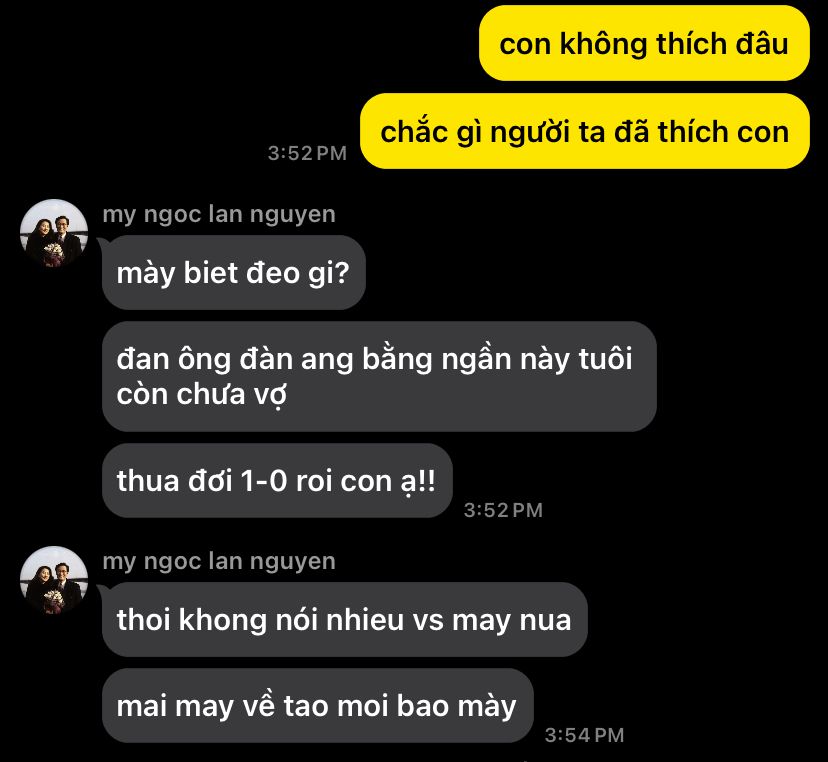Tap the first profile picture avatar
The width and height of the screenshot is (828, 762).
[x=54, y=232]
